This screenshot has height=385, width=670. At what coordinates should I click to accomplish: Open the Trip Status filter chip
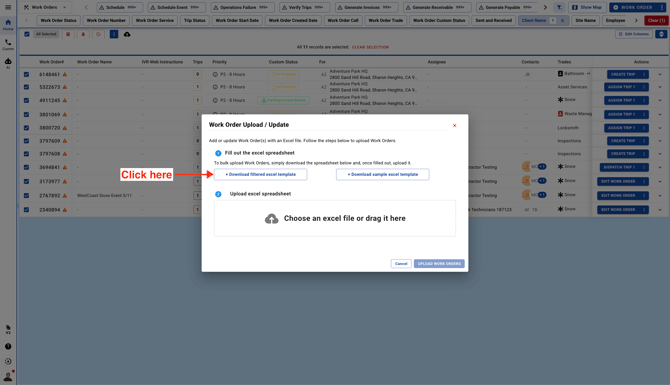pyautogui.click(x=195, y=21)
